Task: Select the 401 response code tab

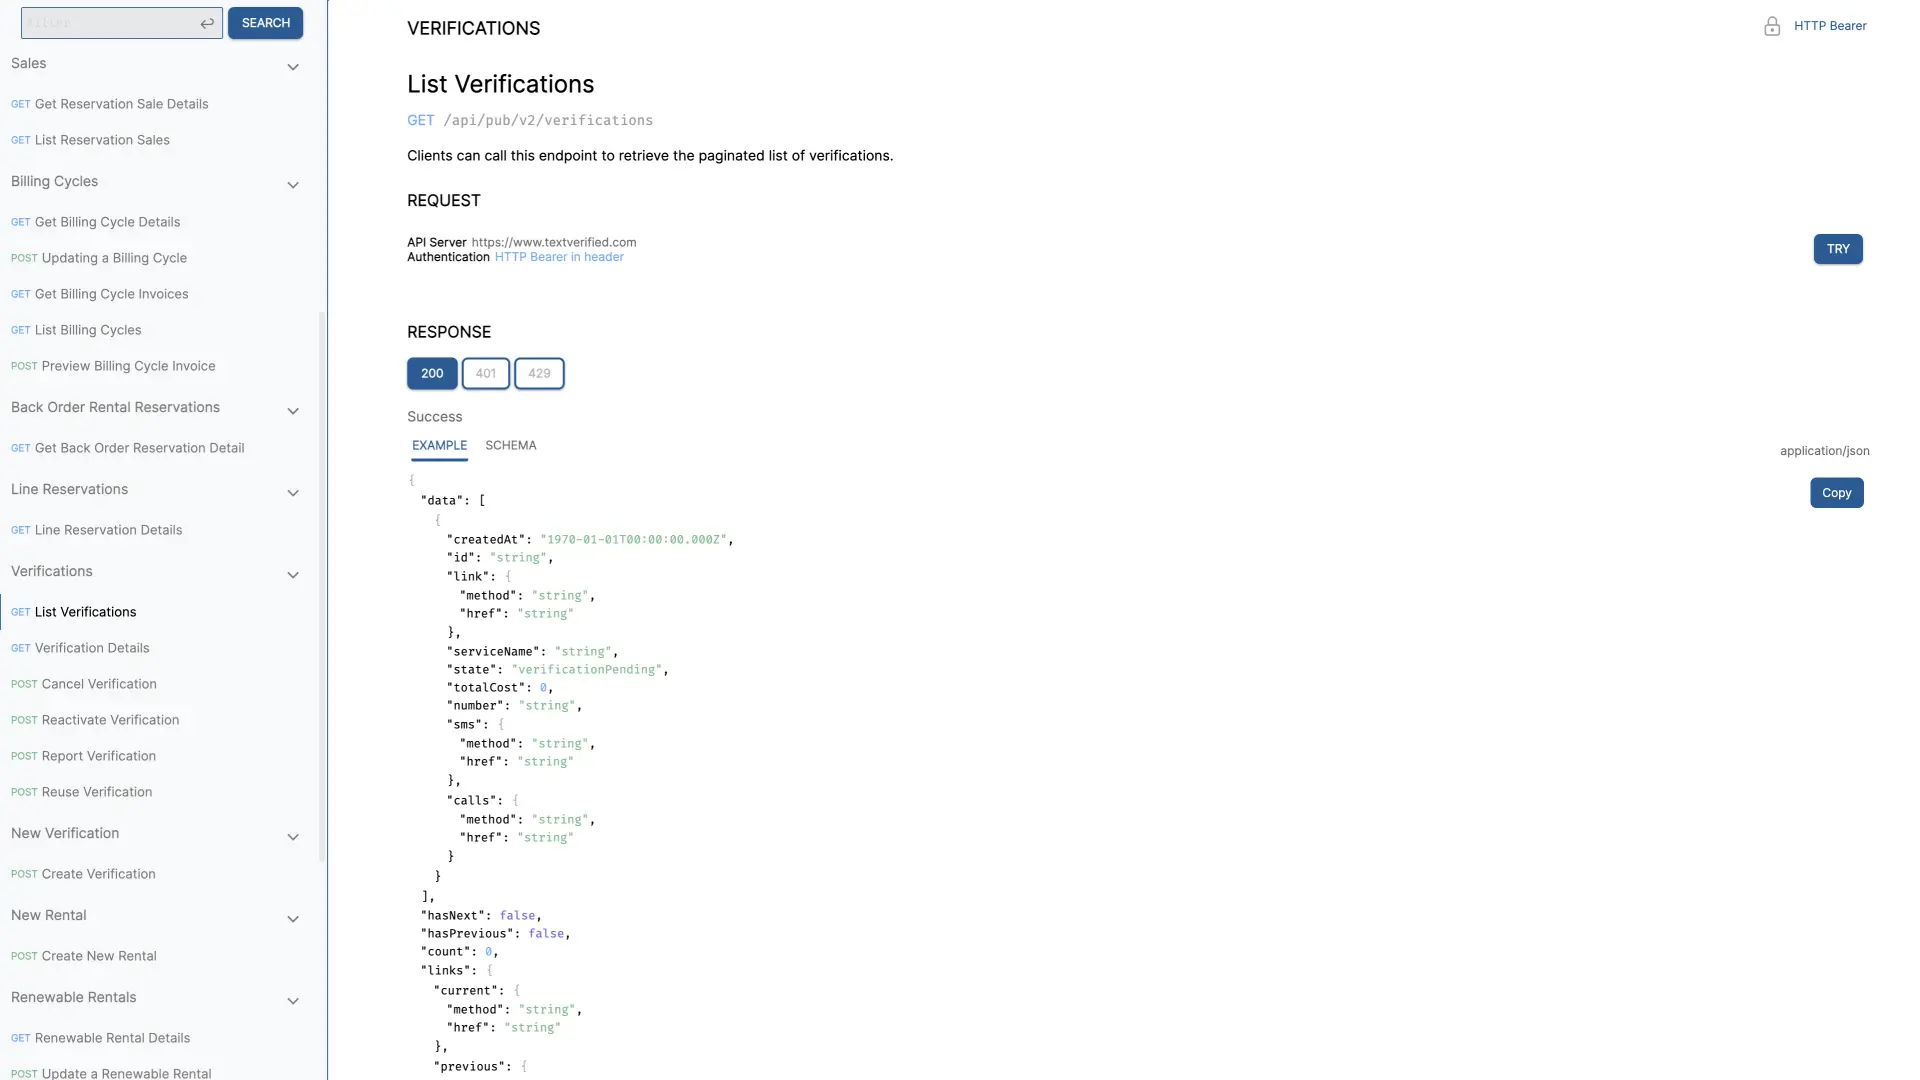Action: (x=485, y=372)
